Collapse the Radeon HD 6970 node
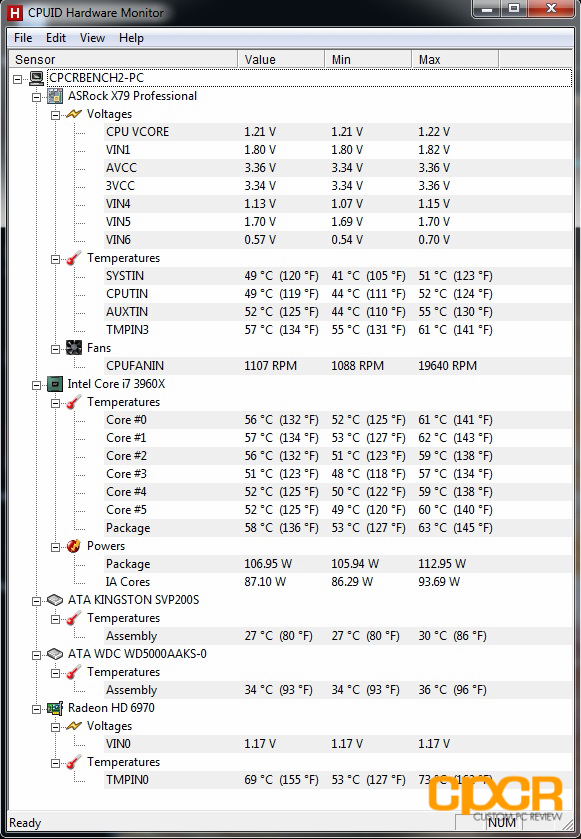The width and height of the screenshot is (581, 839). pyautogui.click(x=36, y=709)
